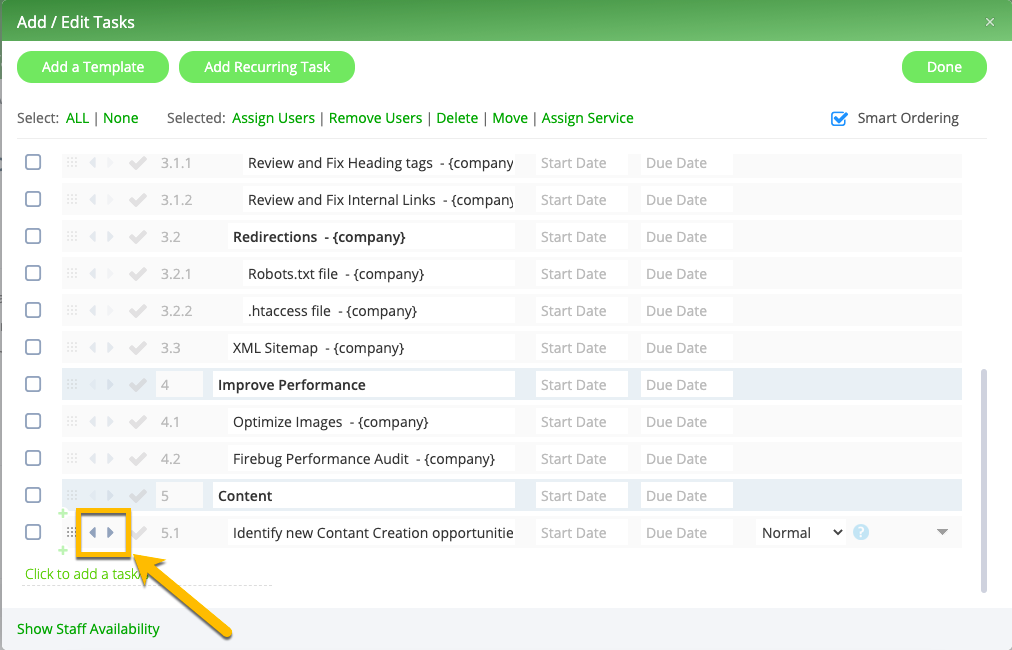Click the green plus above row 5.1
The height and width of the screenshot is (650, 1012).
[x=63, y=513]
